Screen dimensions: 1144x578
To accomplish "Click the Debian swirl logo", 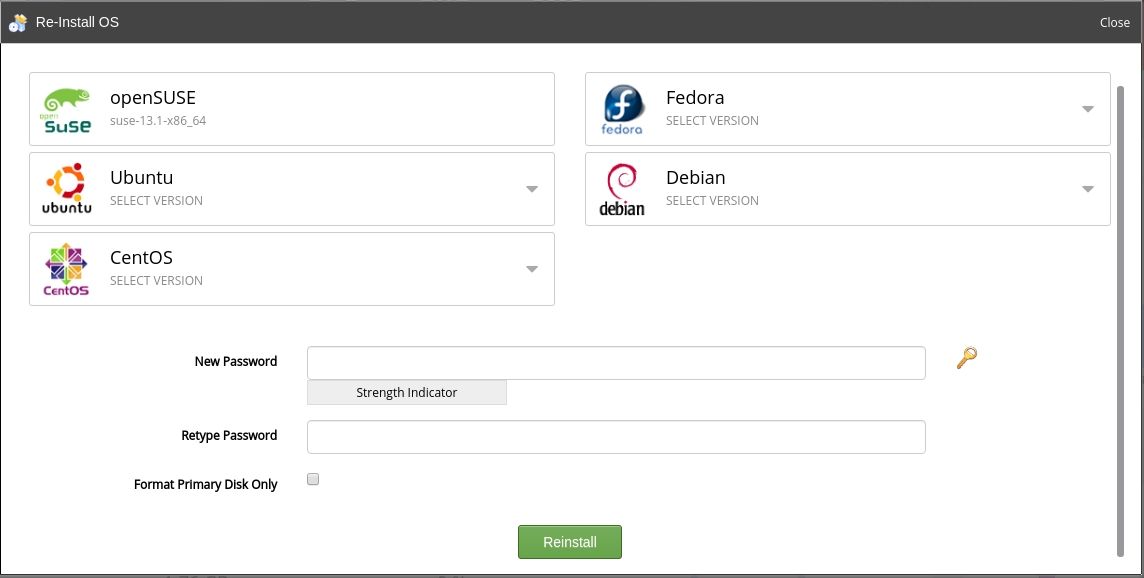I will pyautogui.click(x=622, y=190).
